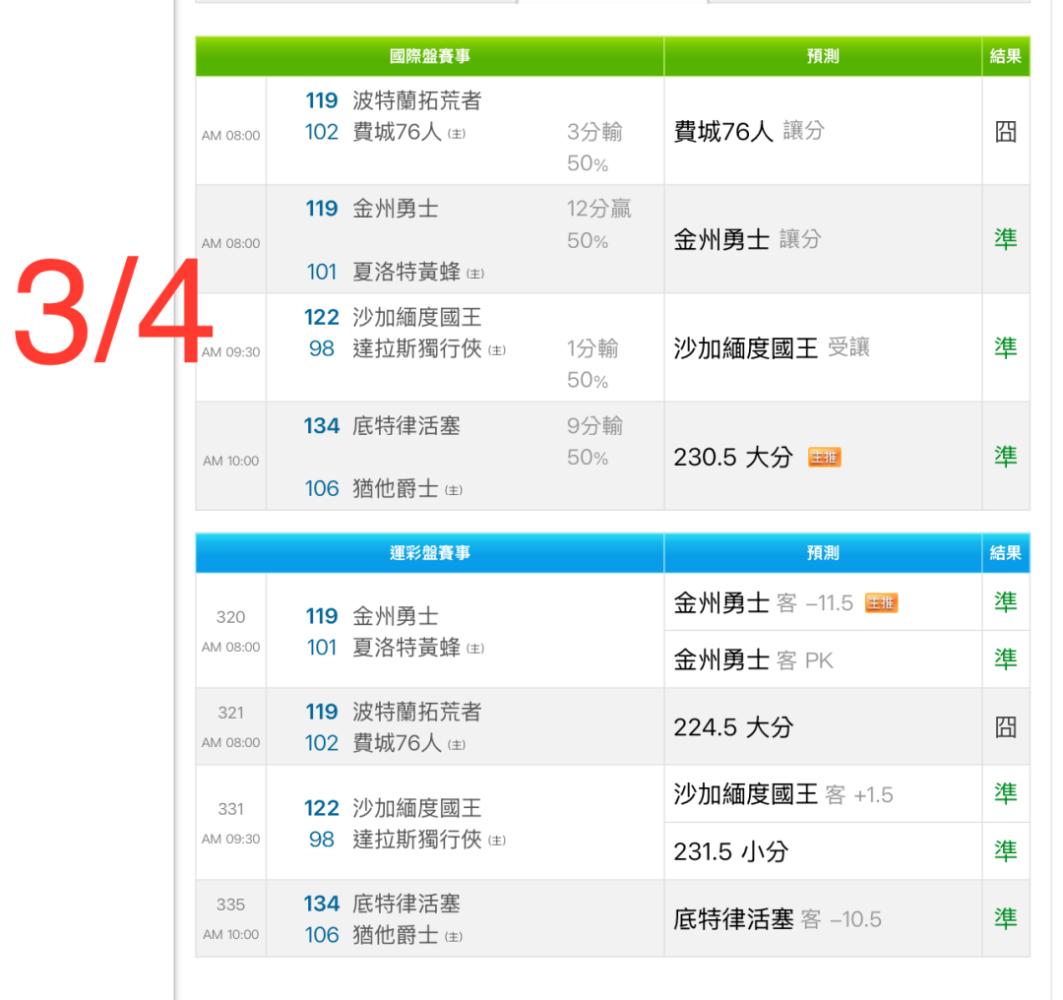Click the 囧 result for 費城76人 讓分
The height and width of the screenshot is (1000, 1063).
pyautogui.click(x=1005, y=132)
